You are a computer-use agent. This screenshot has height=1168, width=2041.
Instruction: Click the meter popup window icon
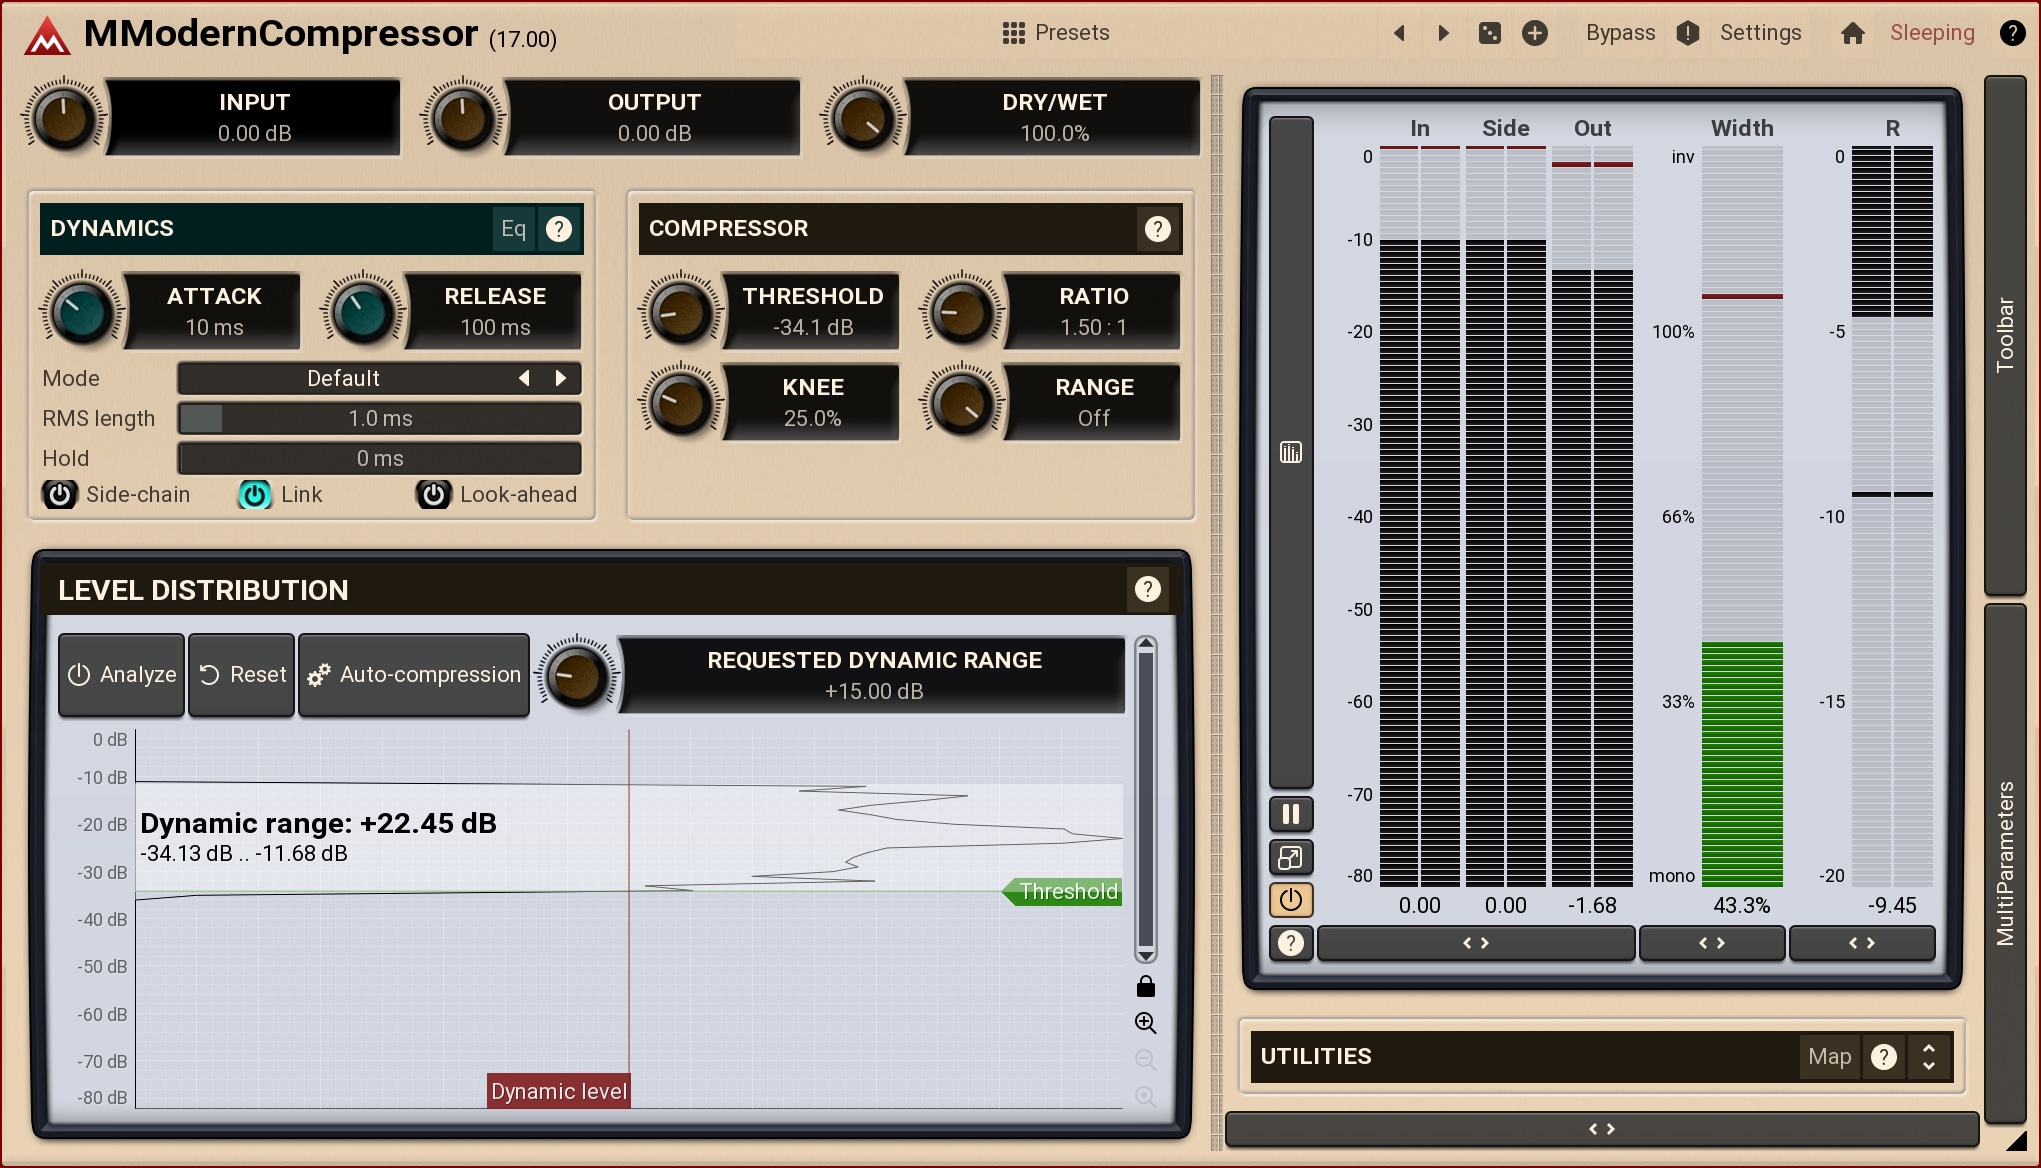[x=1291, y=857]
